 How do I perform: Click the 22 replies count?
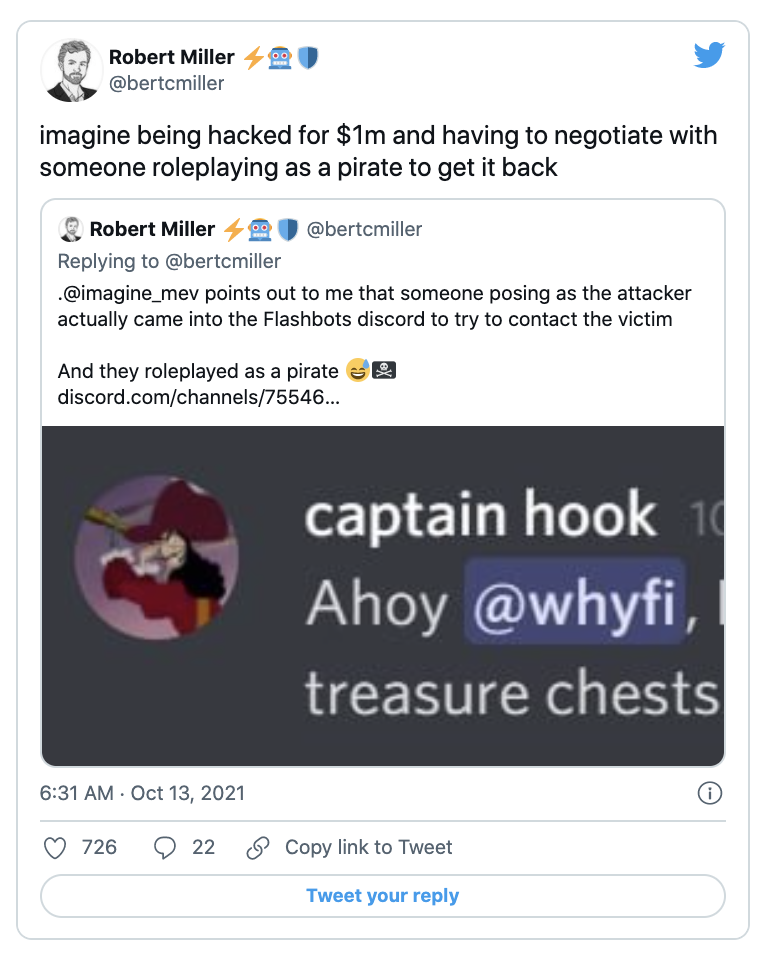pyautogui.click(x=203, y=847)
